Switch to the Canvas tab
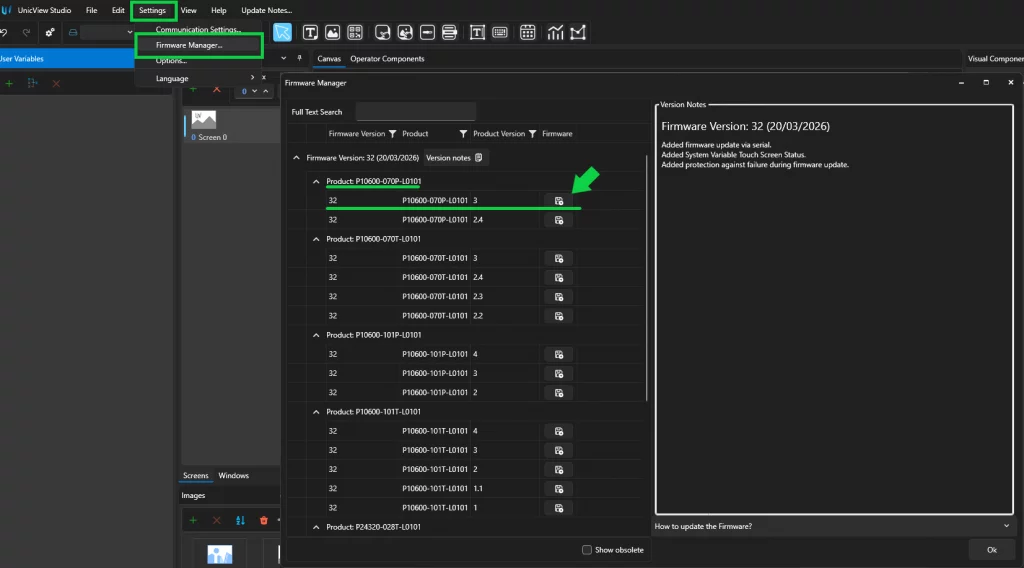 coord(329,59)
